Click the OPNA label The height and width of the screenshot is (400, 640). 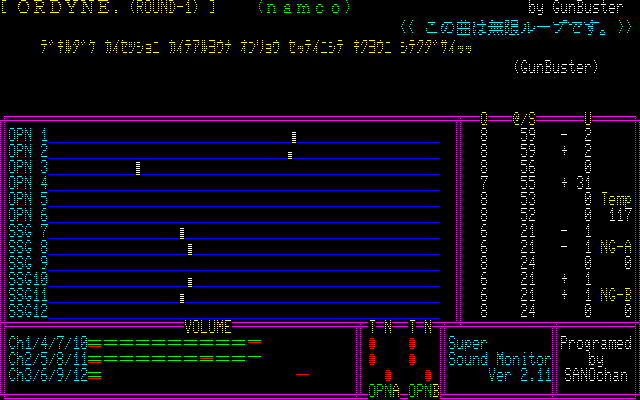(x=384, y=391)
